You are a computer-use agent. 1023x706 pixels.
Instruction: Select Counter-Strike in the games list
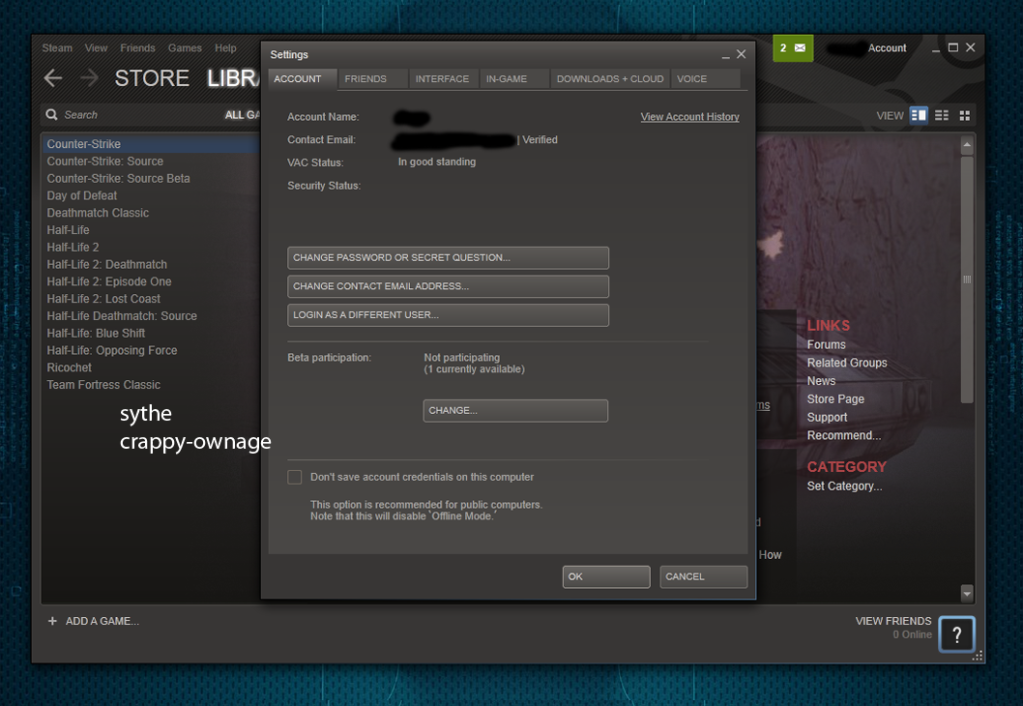(151, 144)
